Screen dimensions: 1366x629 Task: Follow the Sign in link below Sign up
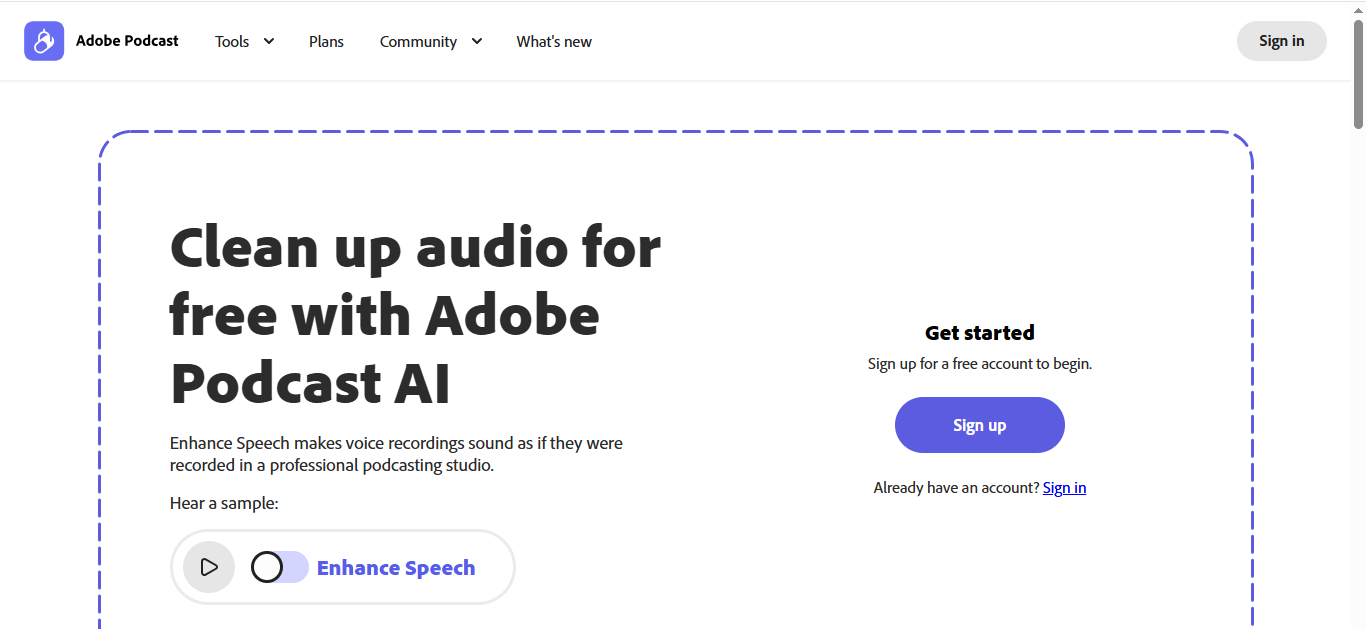tap(1064, 488)
